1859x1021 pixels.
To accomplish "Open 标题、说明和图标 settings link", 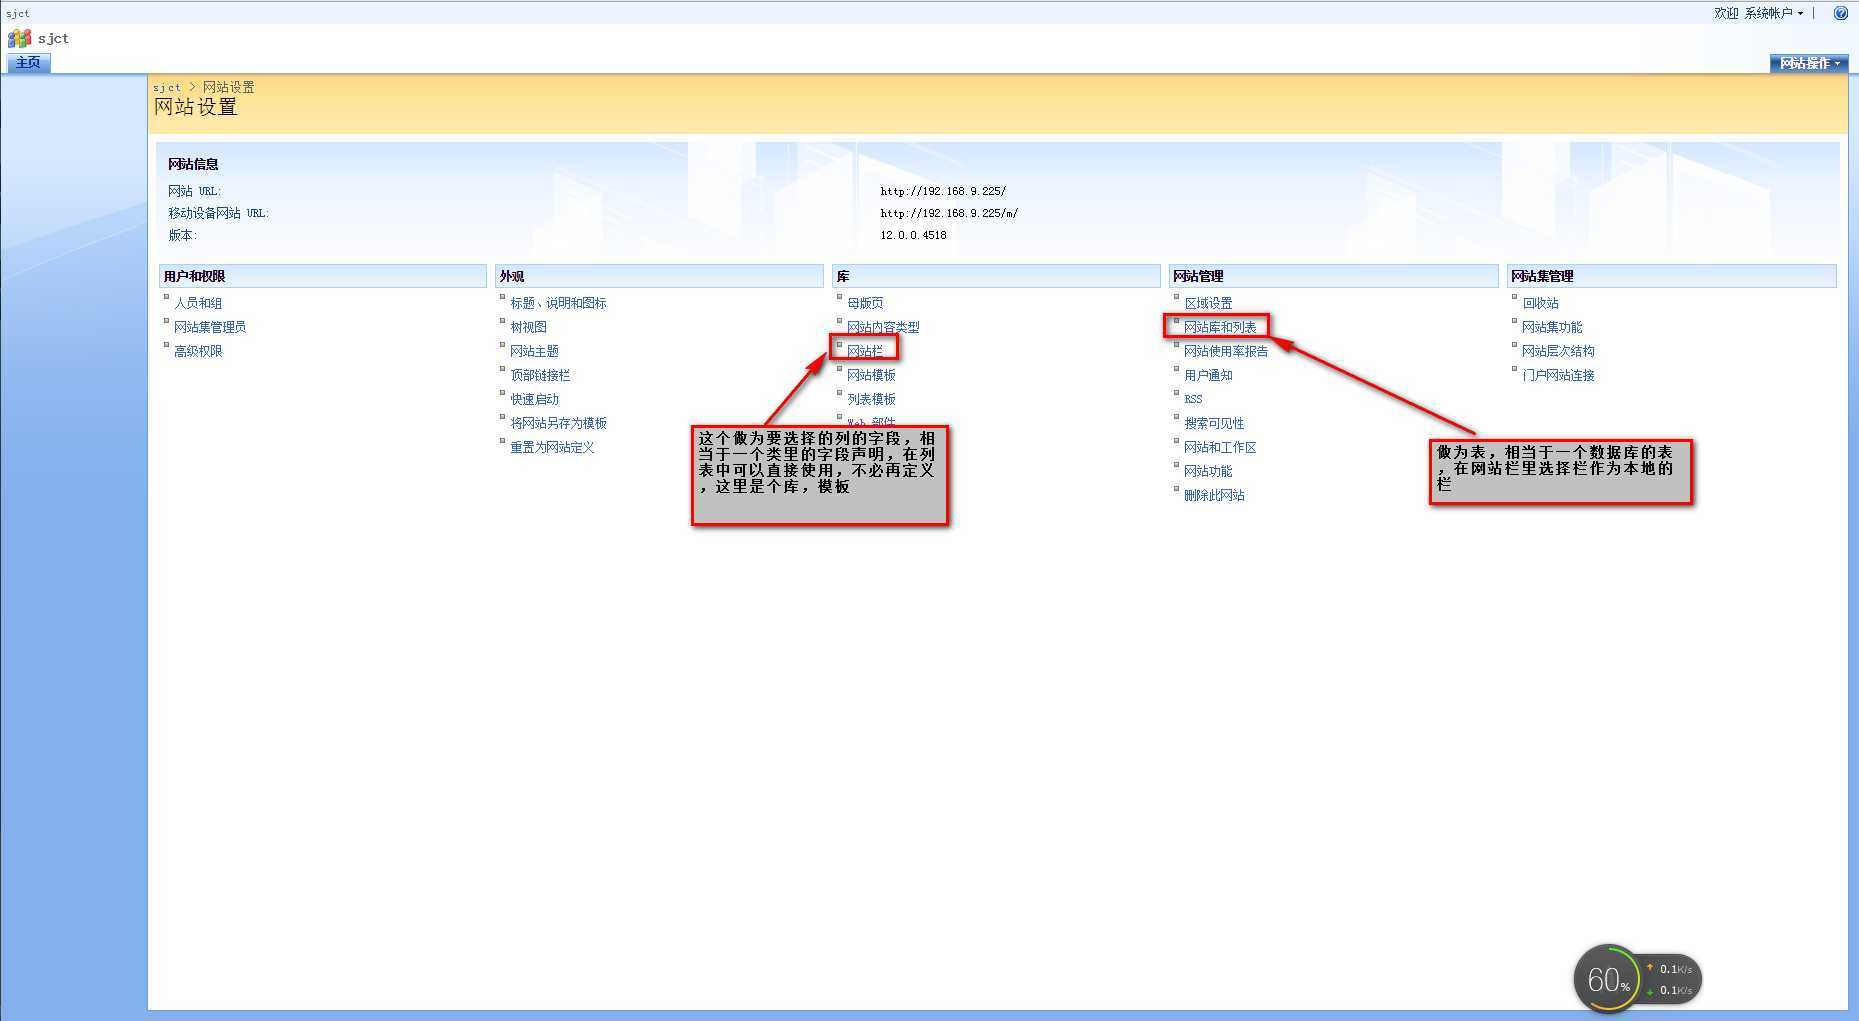I will (558, 303).
